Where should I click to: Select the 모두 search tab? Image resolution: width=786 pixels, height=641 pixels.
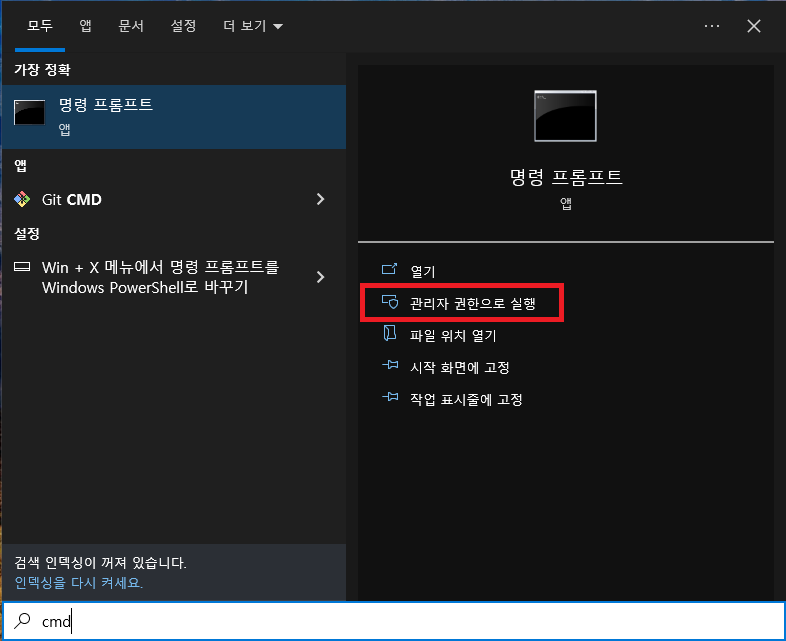(40, 26)
